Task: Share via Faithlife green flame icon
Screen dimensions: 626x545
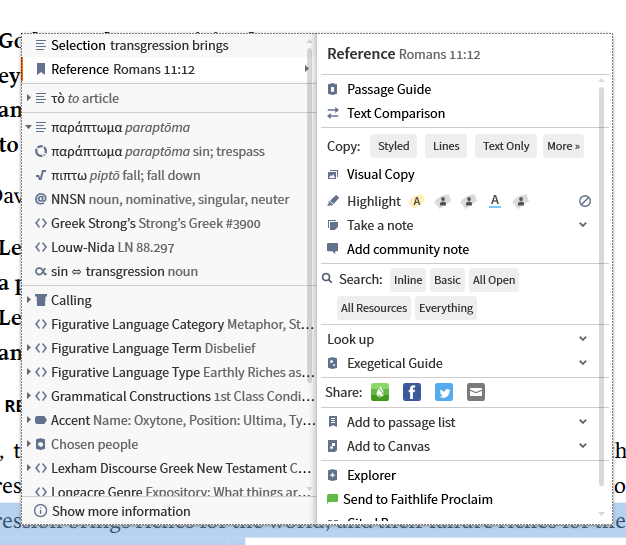Action: (x=380, y=392)
